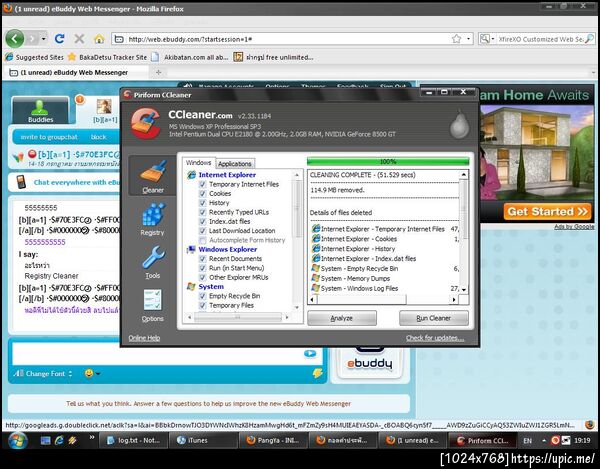The height and width of the screenshot is (469, 600).
Task: Switch to the Applications tab in CCleaner
Action: tap(235, 164)
